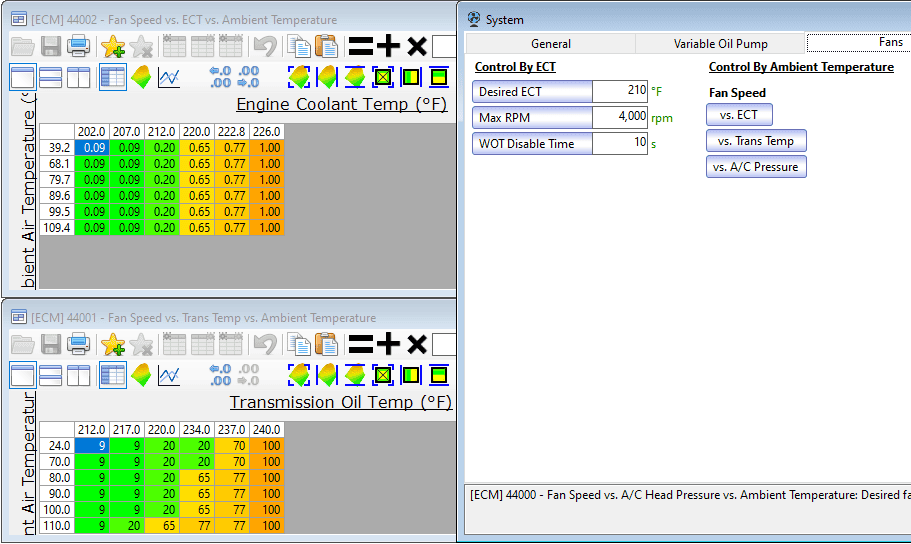Image resolution: width=911 pixels, height=544 pixels.
Task: Click the copy icon in the 44002 ECT table toolbar
Action: click(x=299, y=46)
